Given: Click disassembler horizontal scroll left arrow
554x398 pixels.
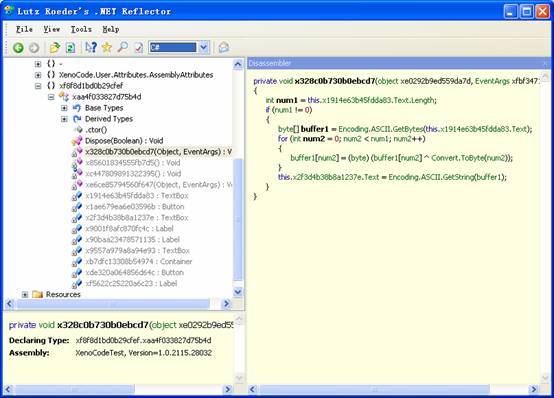Looking at the screenshot, I should point(252,389).
